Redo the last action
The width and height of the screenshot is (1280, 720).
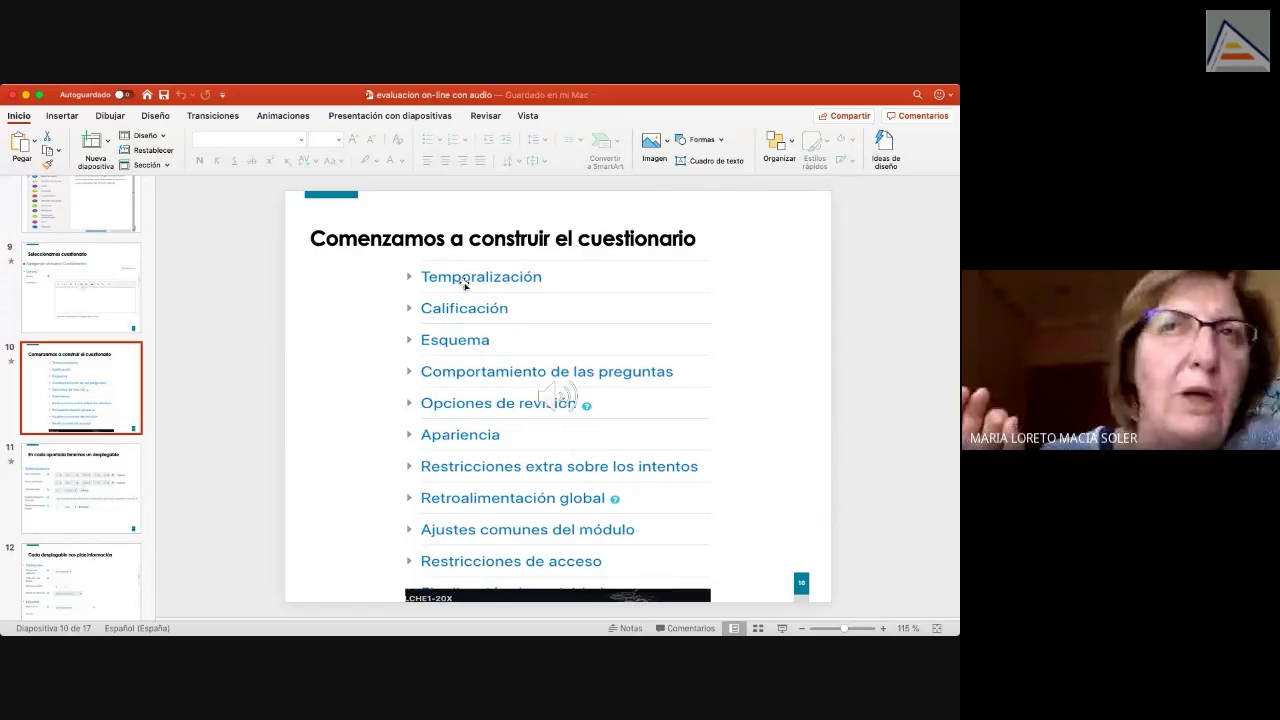(x=205, y=95)
